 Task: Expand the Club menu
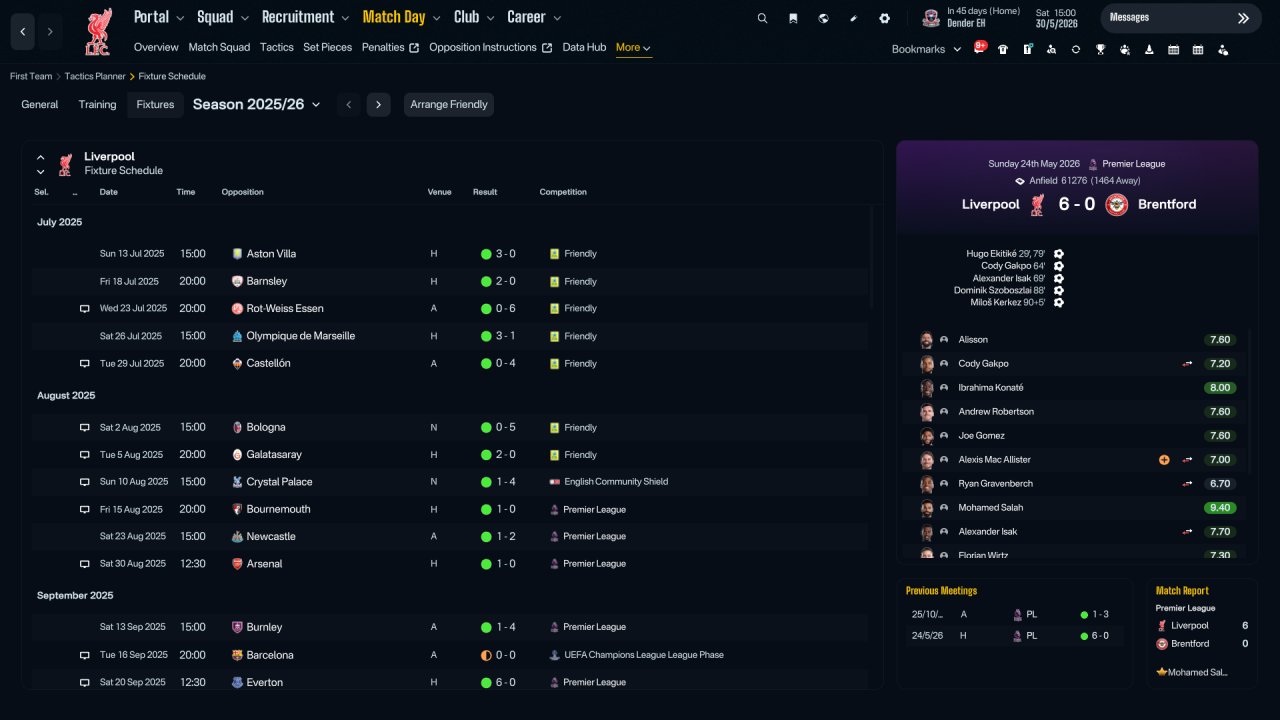pyautogui.click(x=474, y=17)
